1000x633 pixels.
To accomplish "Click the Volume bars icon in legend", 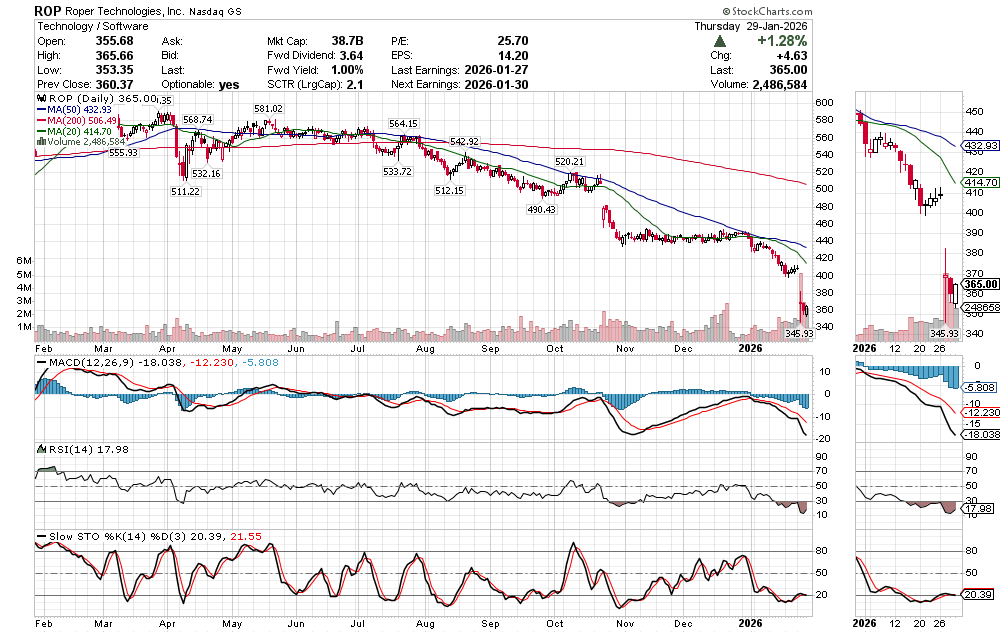I will click(x=40, y=142).
